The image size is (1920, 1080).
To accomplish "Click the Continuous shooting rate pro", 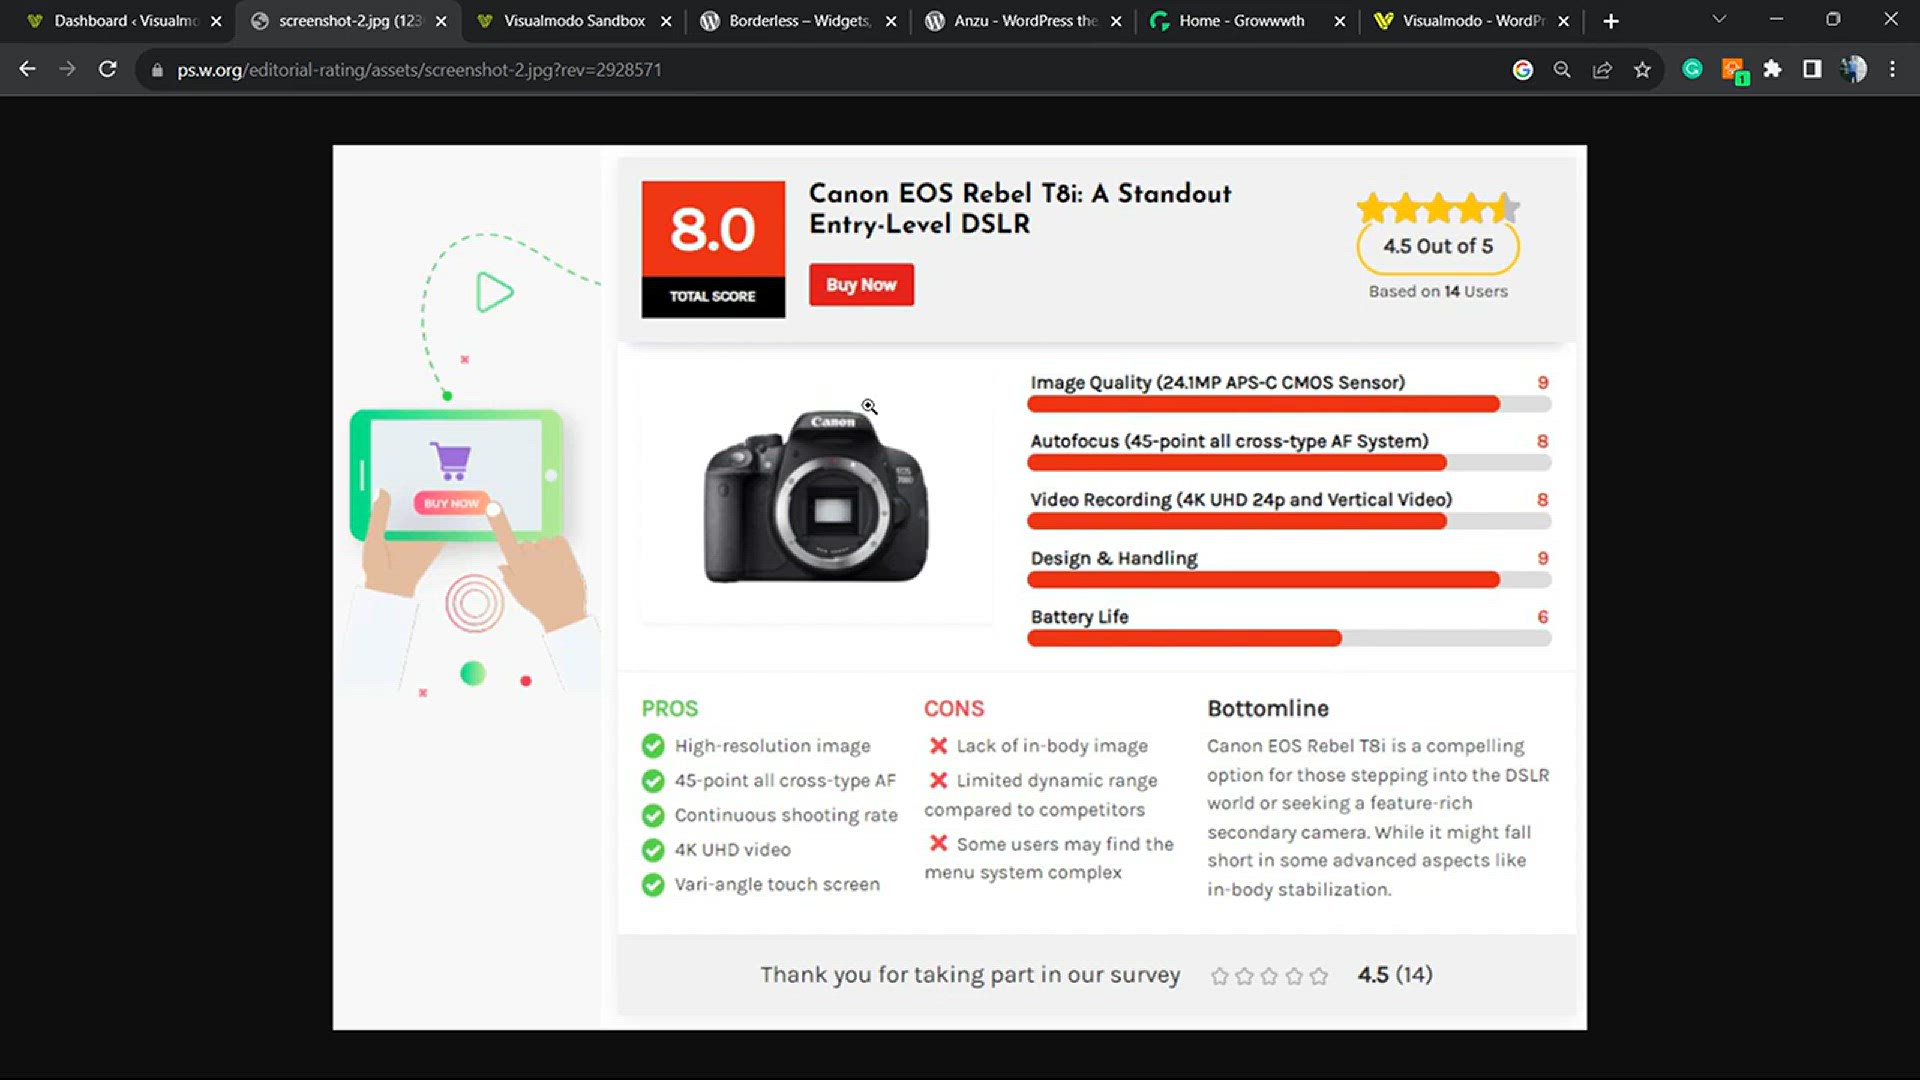I will point(786,815).
